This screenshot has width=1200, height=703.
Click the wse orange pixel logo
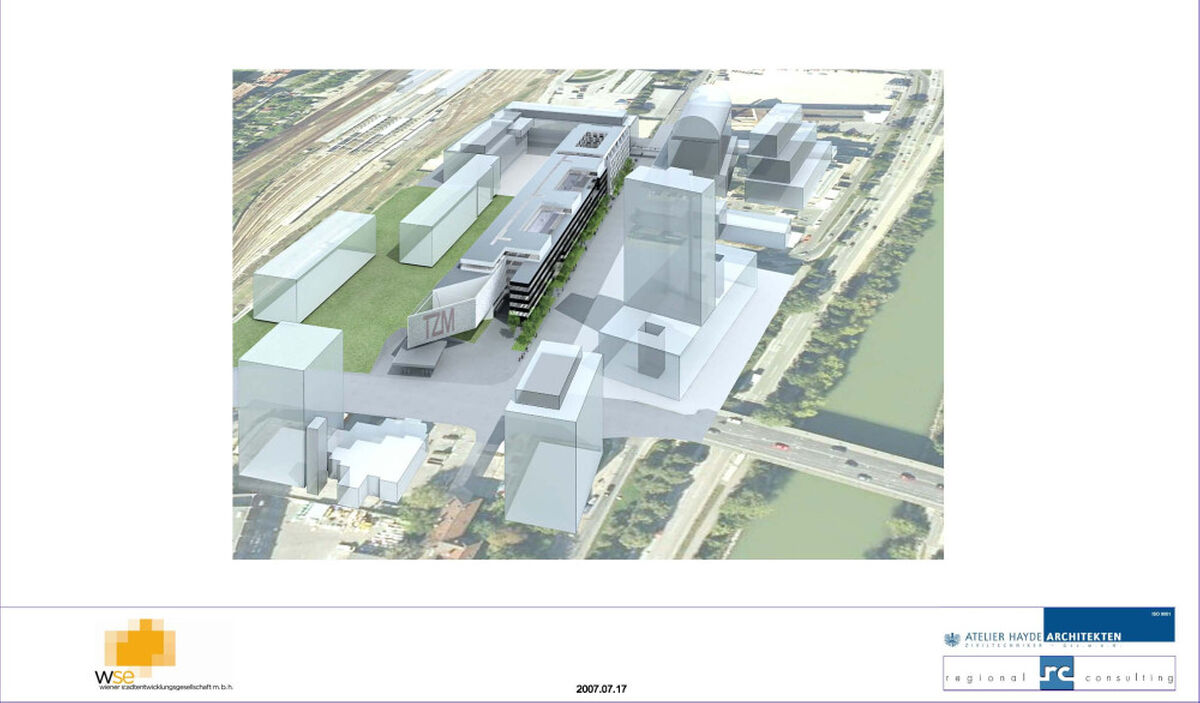coord(140,646)
